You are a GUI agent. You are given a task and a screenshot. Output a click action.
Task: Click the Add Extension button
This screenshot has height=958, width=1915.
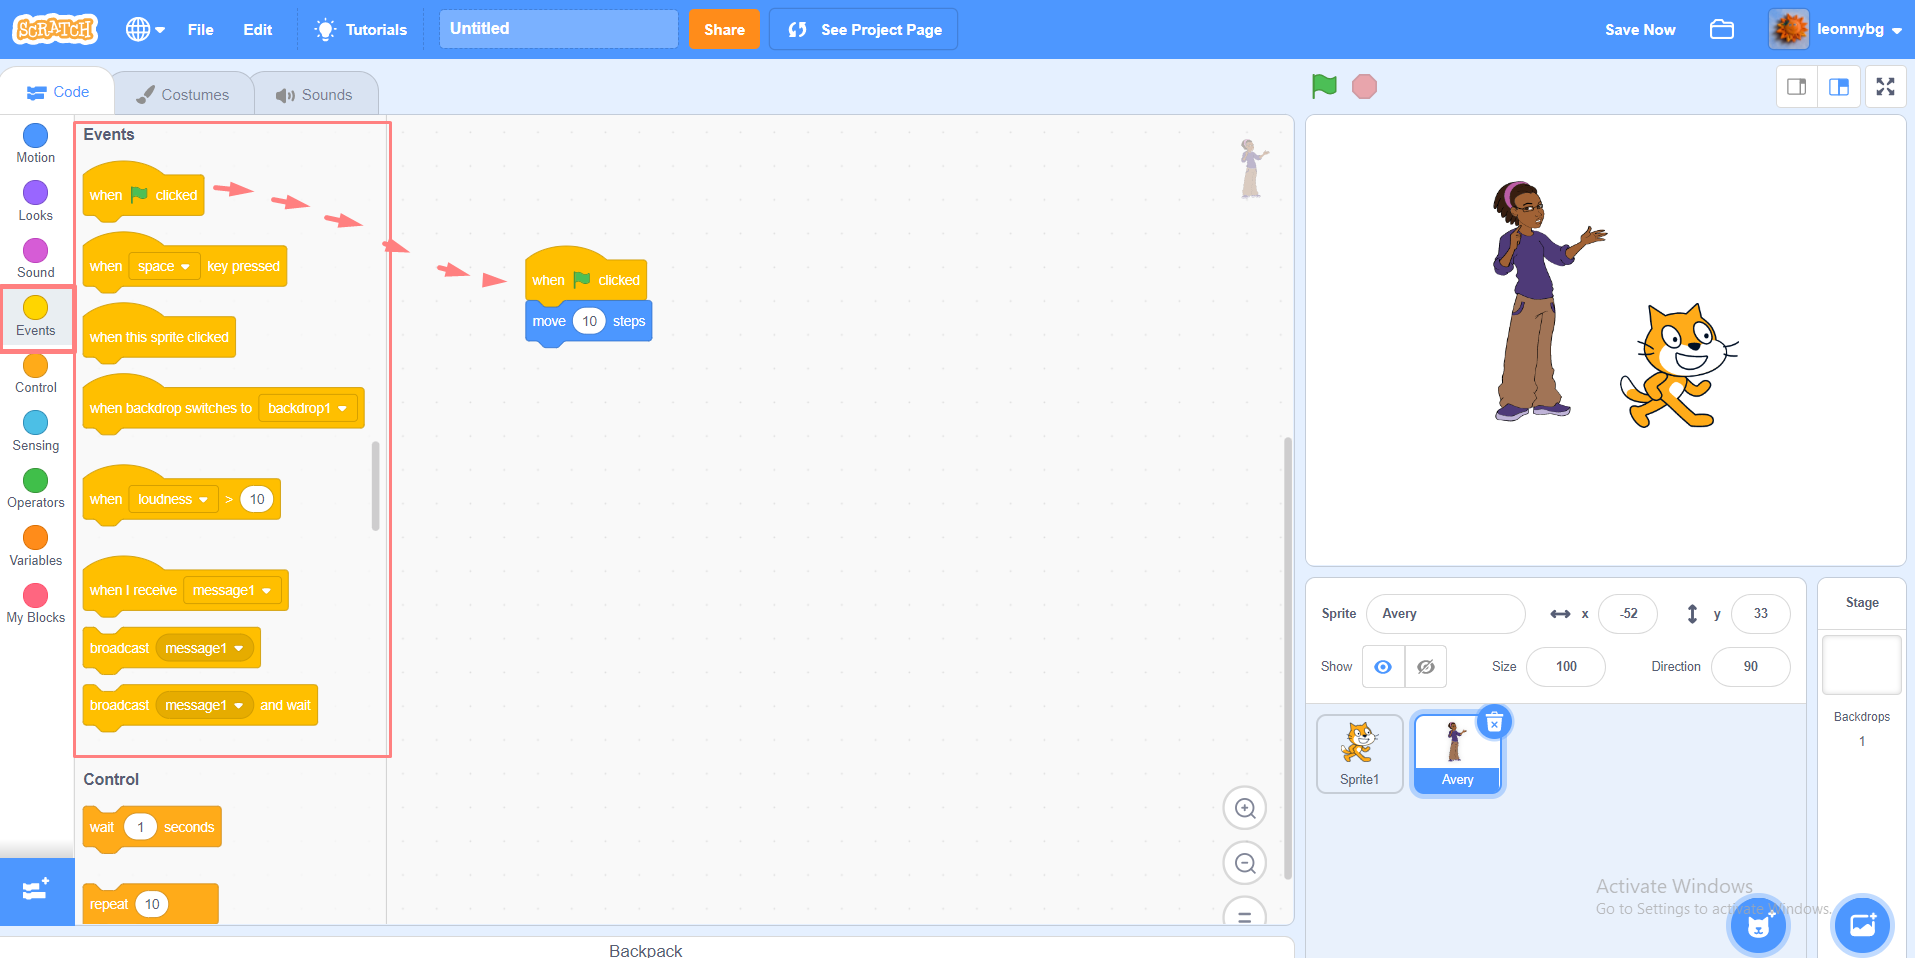click(x=37, y=890)
